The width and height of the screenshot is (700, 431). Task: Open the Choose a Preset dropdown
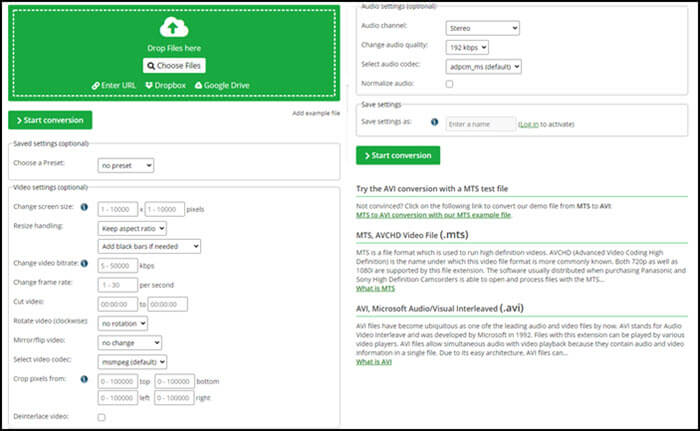coord(125,165)
